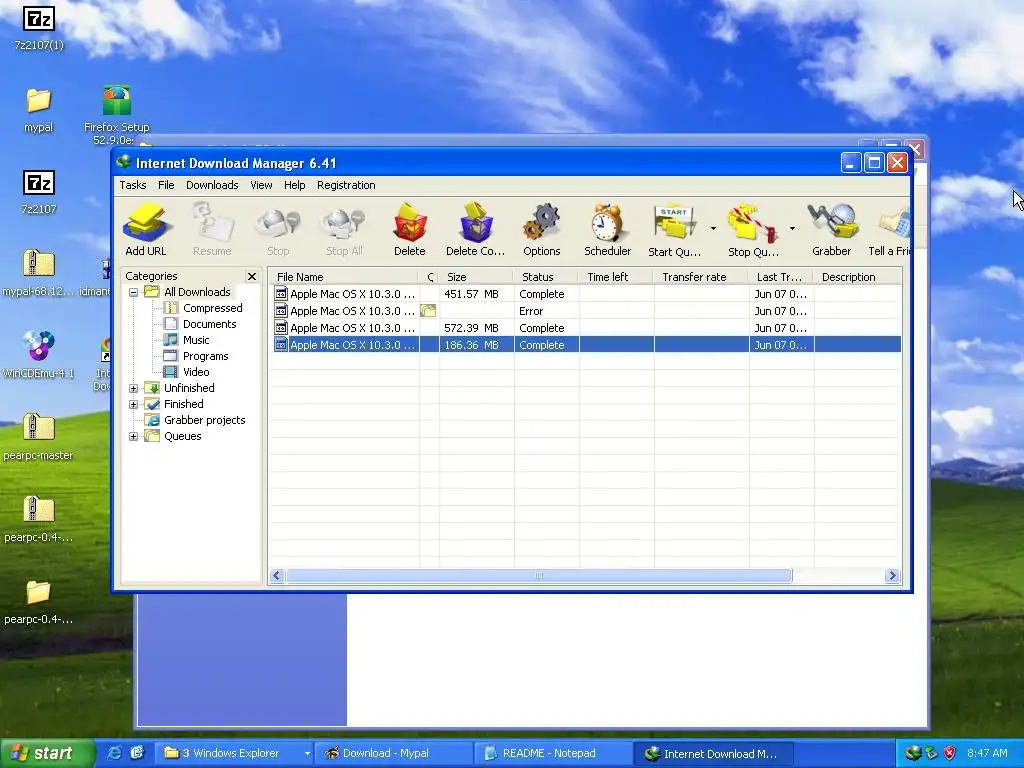This screenshot has height=768, width=1024.
Task: Expand the Finished category
Action: 133,404
